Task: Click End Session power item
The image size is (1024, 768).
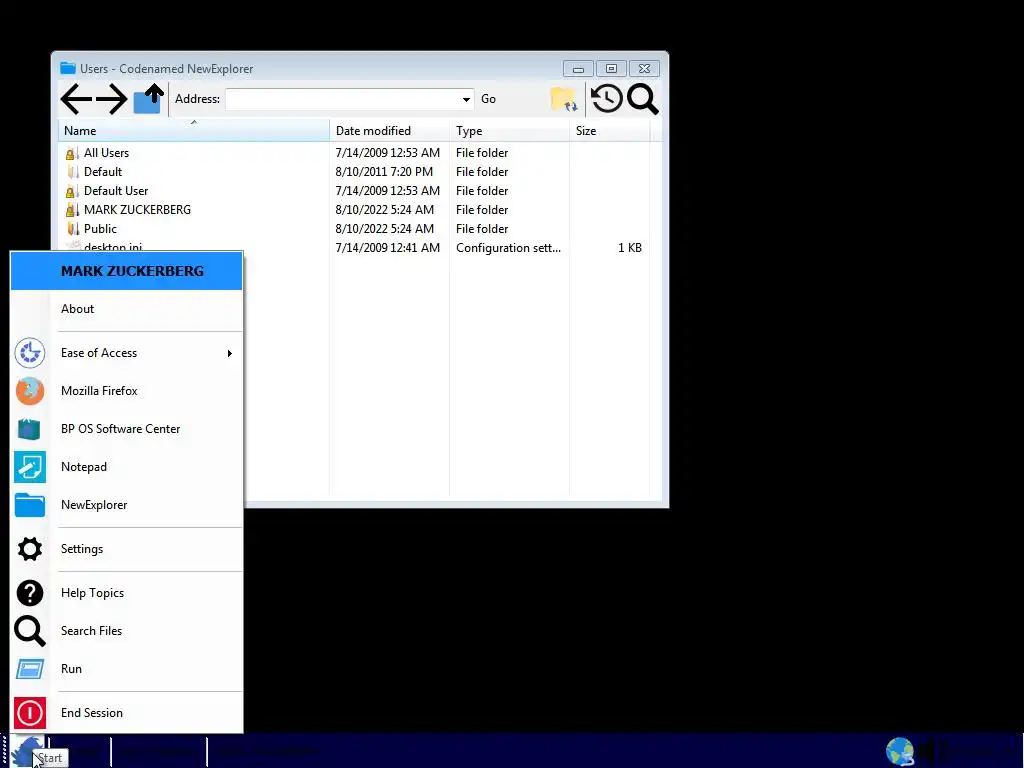Action: click(x=127, y=712)
